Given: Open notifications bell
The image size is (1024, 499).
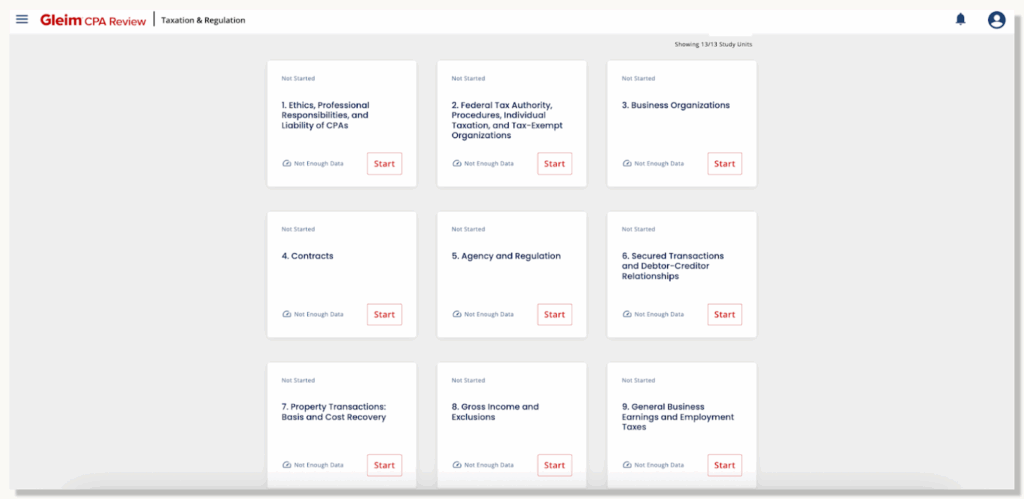Looking at the screenshot, I should [960, 20].
